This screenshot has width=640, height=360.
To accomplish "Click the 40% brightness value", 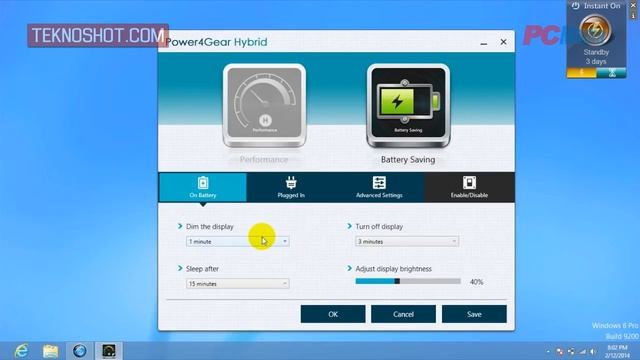I will tap(476, 282).
